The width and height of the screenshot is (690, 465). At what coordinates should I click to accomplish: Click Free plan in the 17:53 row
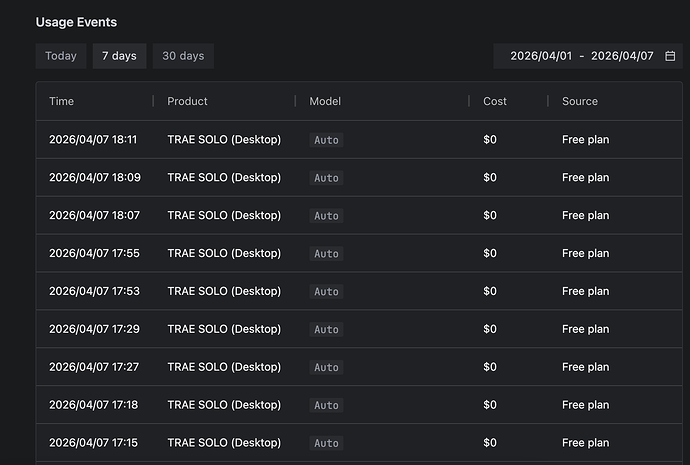point(586,291)
